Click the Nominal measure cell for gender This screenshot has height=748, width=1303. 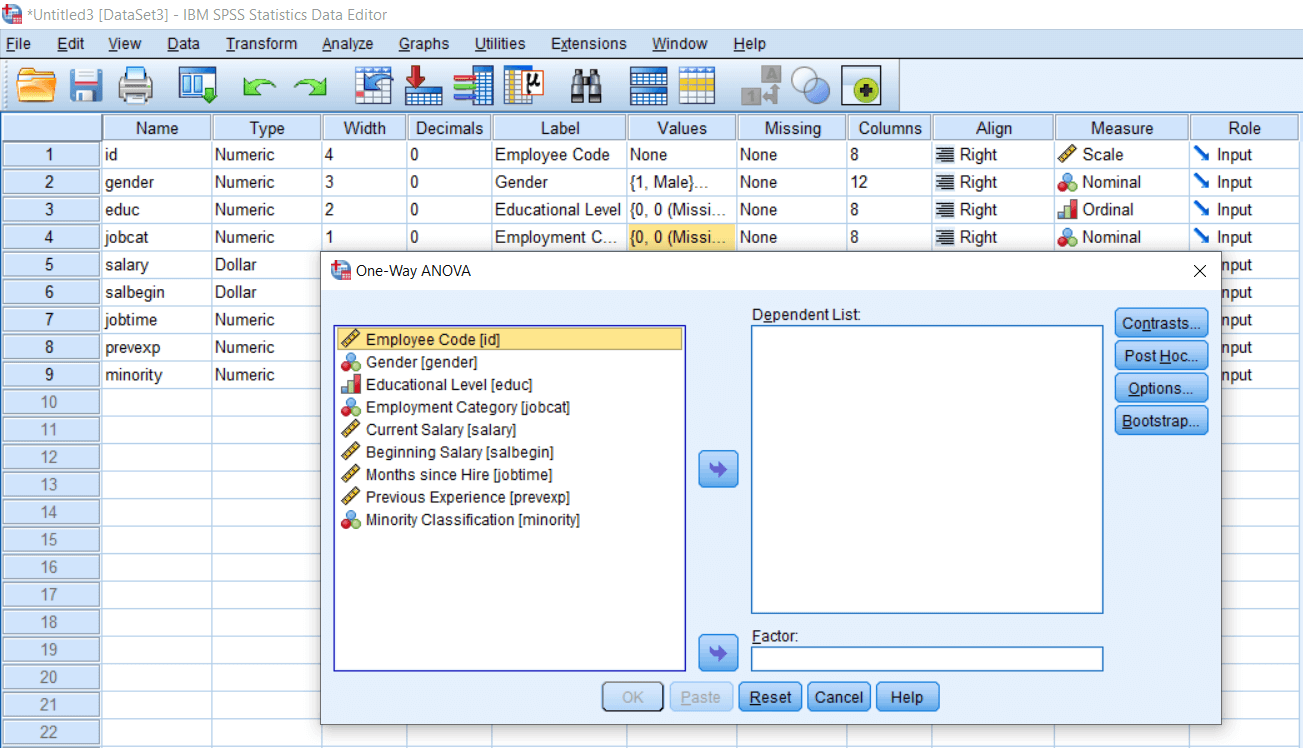(1121, 182)
